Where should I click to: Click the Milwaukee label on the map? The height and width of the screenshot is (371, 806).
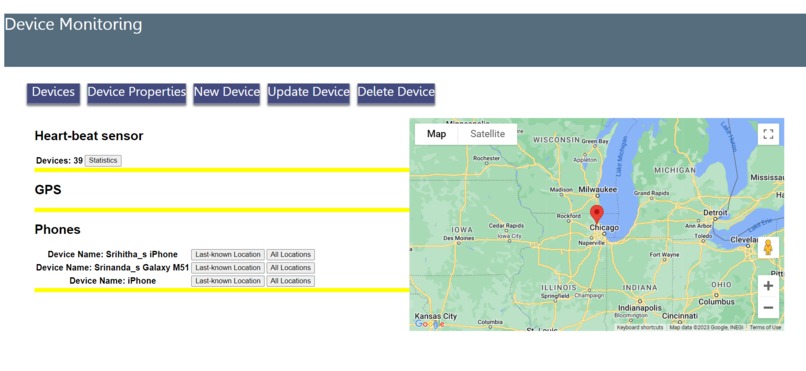[598, 189]
